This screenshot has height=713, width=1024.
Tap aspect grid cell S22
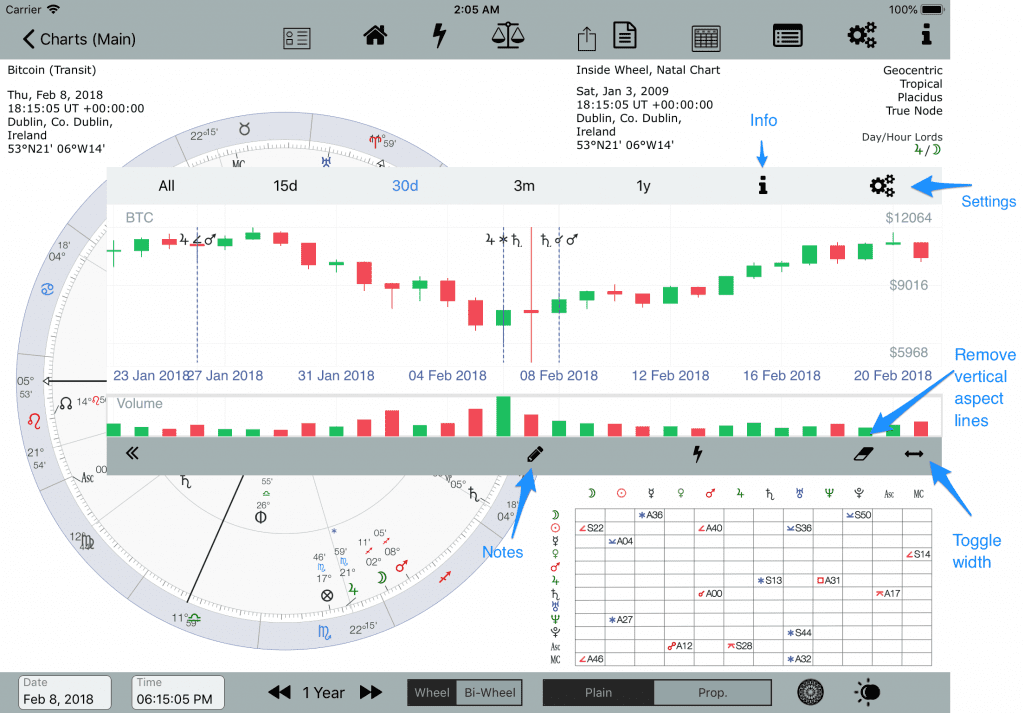pos(590,528)
